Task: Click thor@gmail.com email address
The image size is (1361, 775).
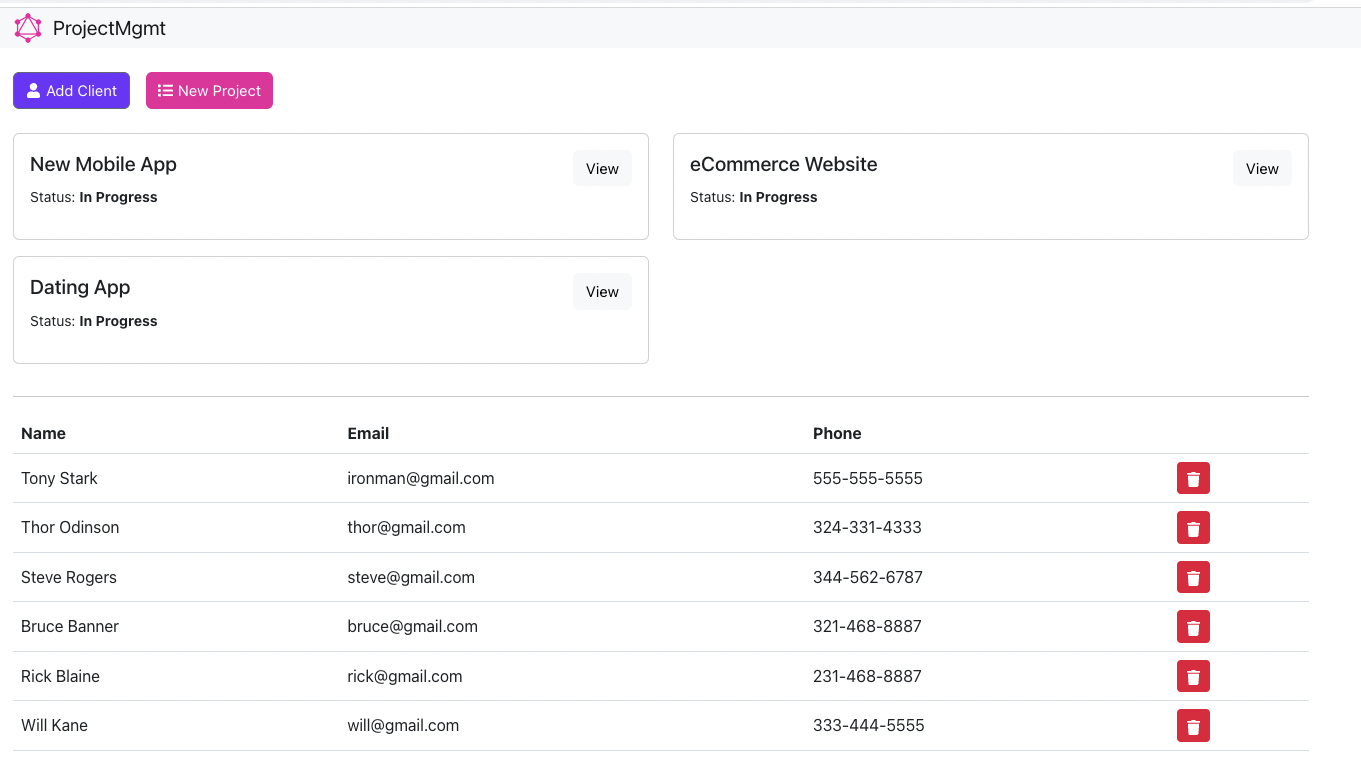Action: pos(406,527)
